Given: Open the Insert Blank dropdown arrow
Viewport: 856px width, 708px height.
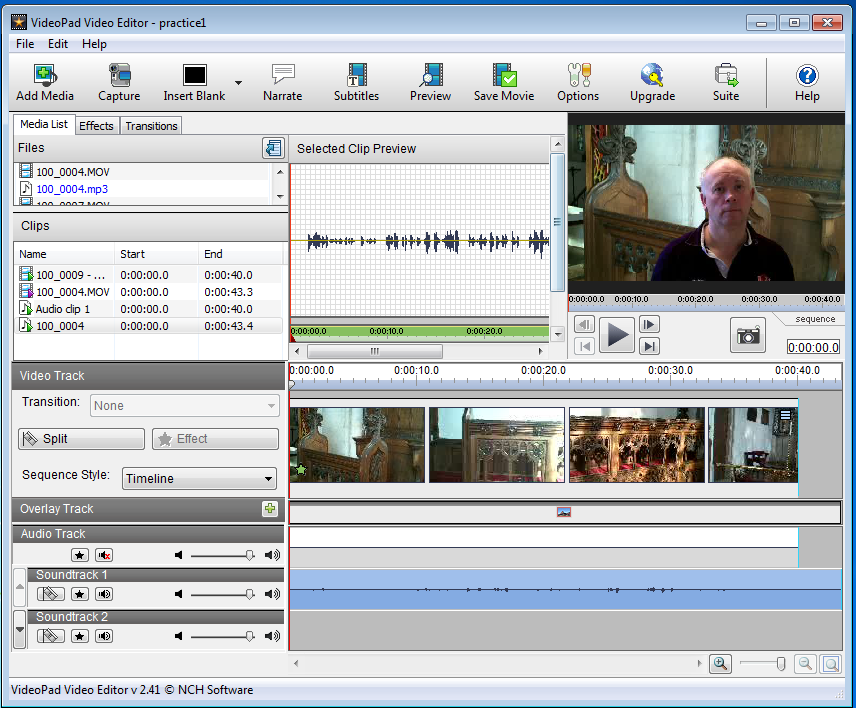Looking at the screenshot, I should (x=239, y=83).
